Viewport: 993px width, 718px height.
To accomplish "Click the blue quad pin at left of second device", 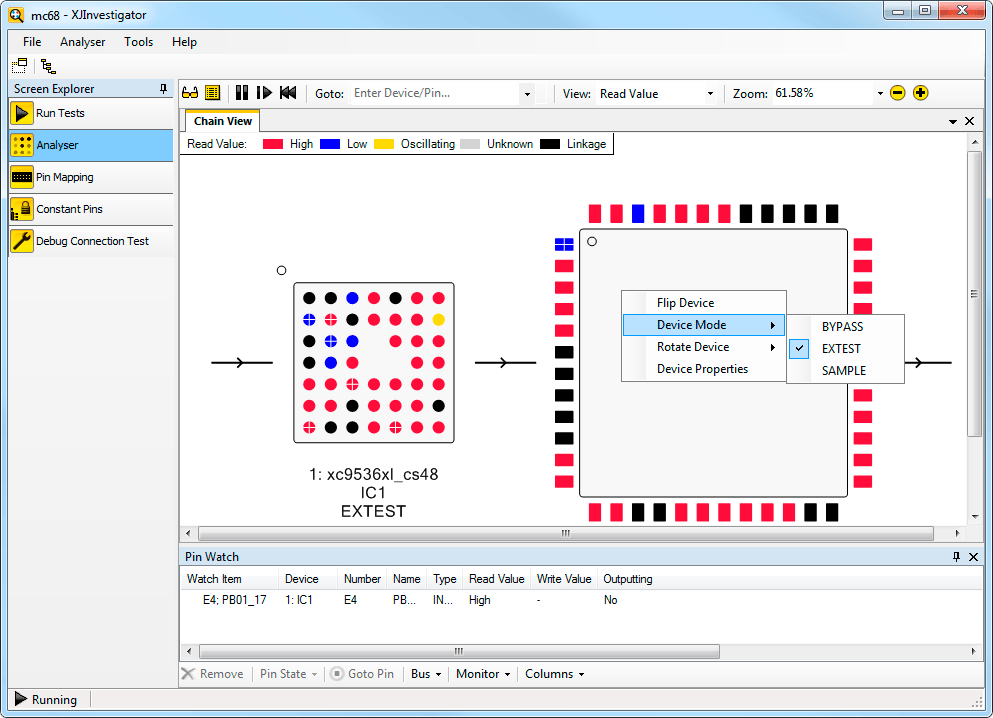I will click(x=564, y=244).
